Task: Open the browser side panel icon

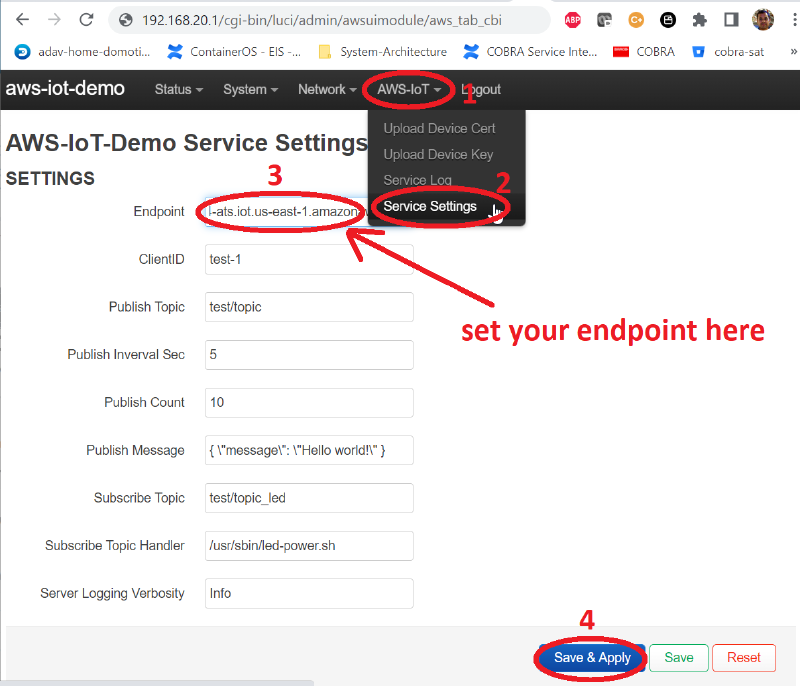Action: (x=729, y=19)
